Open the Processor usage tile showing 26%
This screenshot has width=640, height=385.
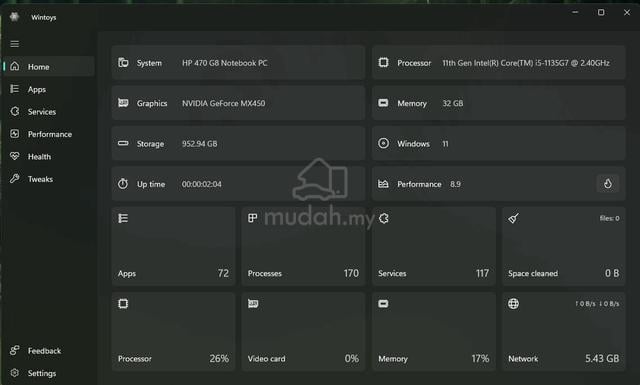173,332
